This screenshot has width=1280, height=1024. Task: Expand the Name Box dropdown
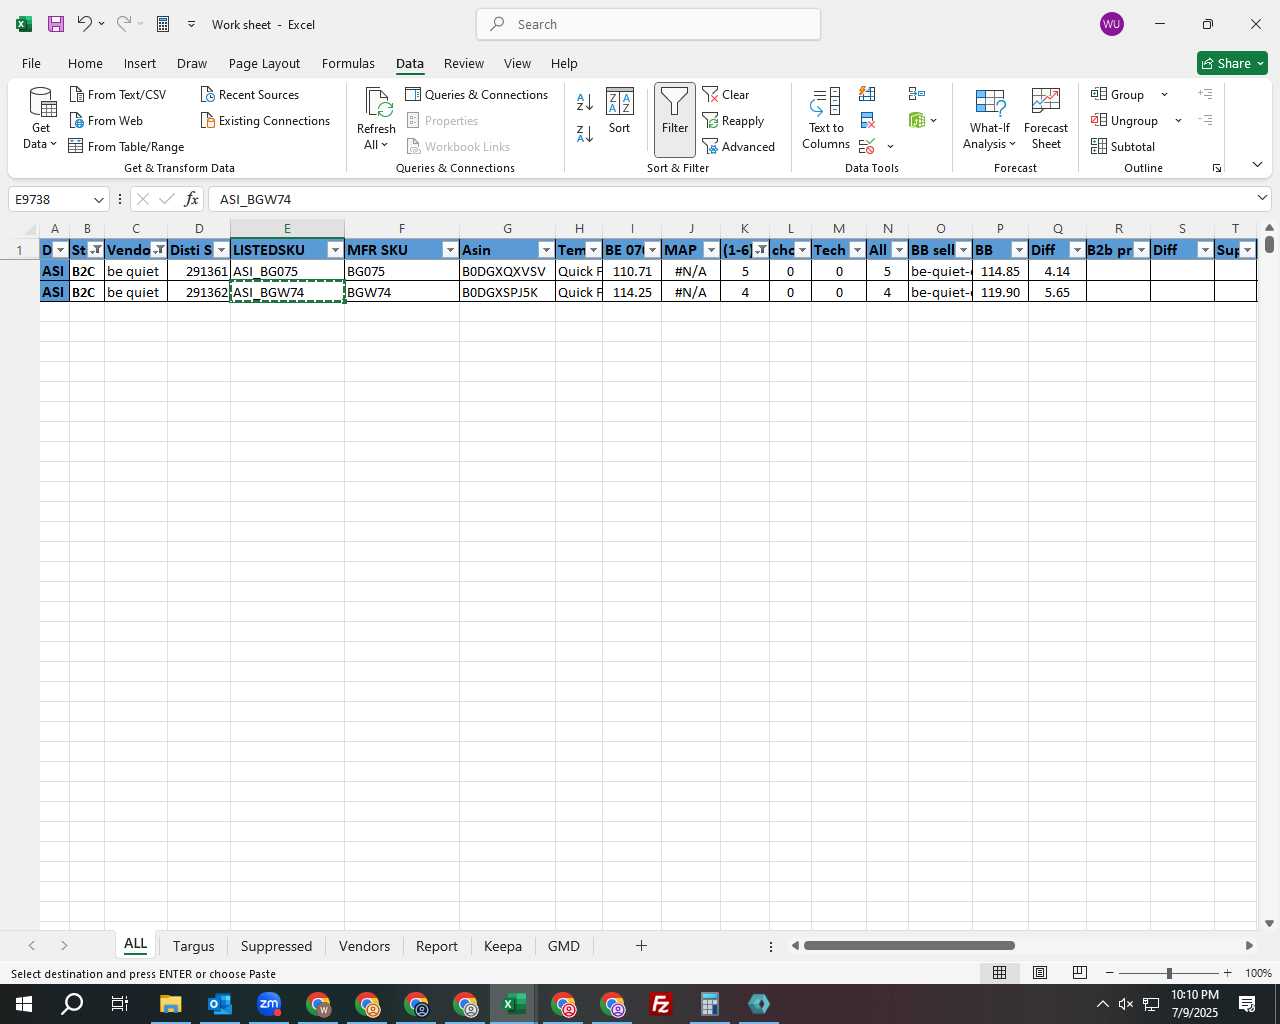[x=98, y=199]
